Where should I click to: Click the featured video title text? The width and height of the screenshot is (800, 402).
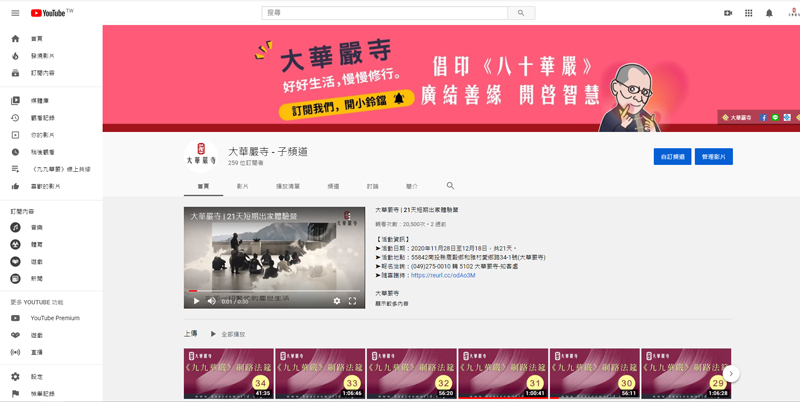point(416,210)
